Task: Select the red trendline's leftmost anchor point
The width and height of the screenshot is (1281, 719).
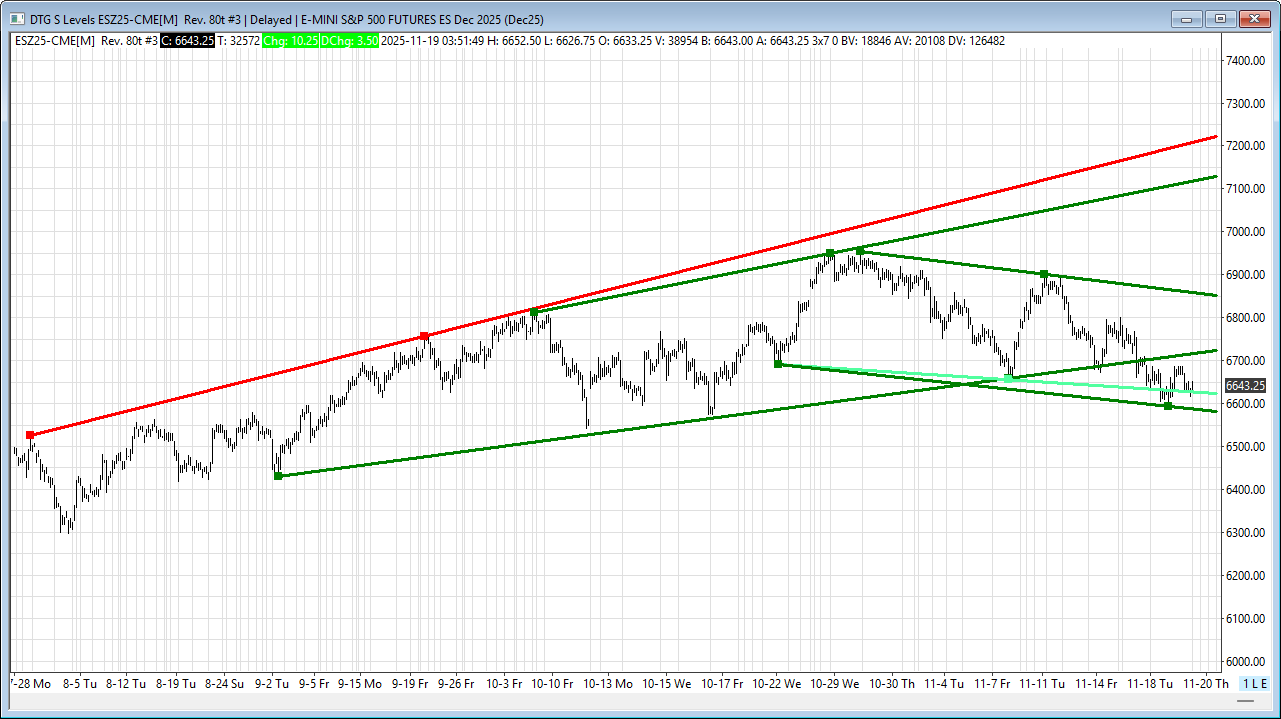Action: [30, 435]
